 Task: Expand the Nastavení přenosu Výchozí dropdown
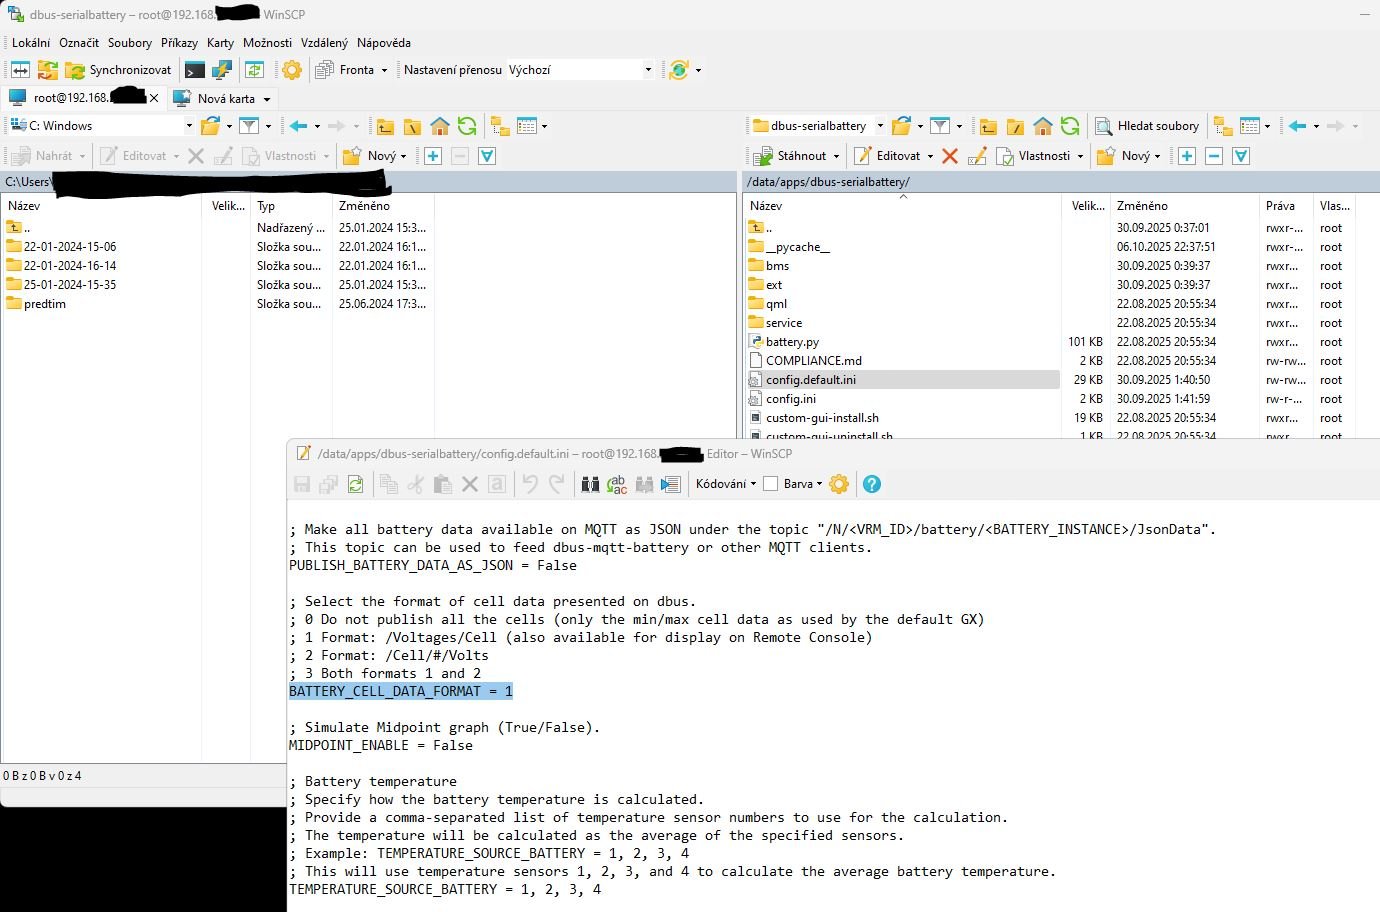click(x=648, y=70)
